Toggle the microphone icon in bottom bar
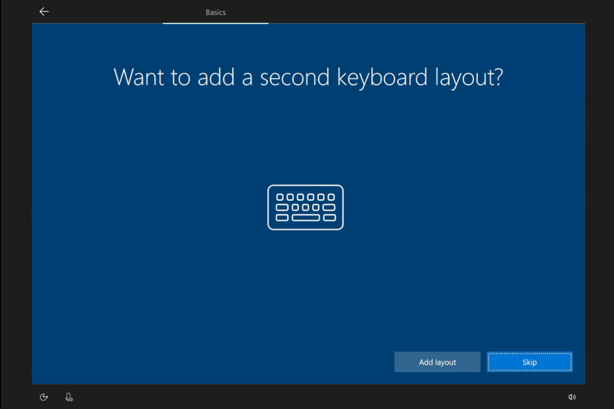The height and width of the screenshot is (410, 614). [x=69, y=397]
